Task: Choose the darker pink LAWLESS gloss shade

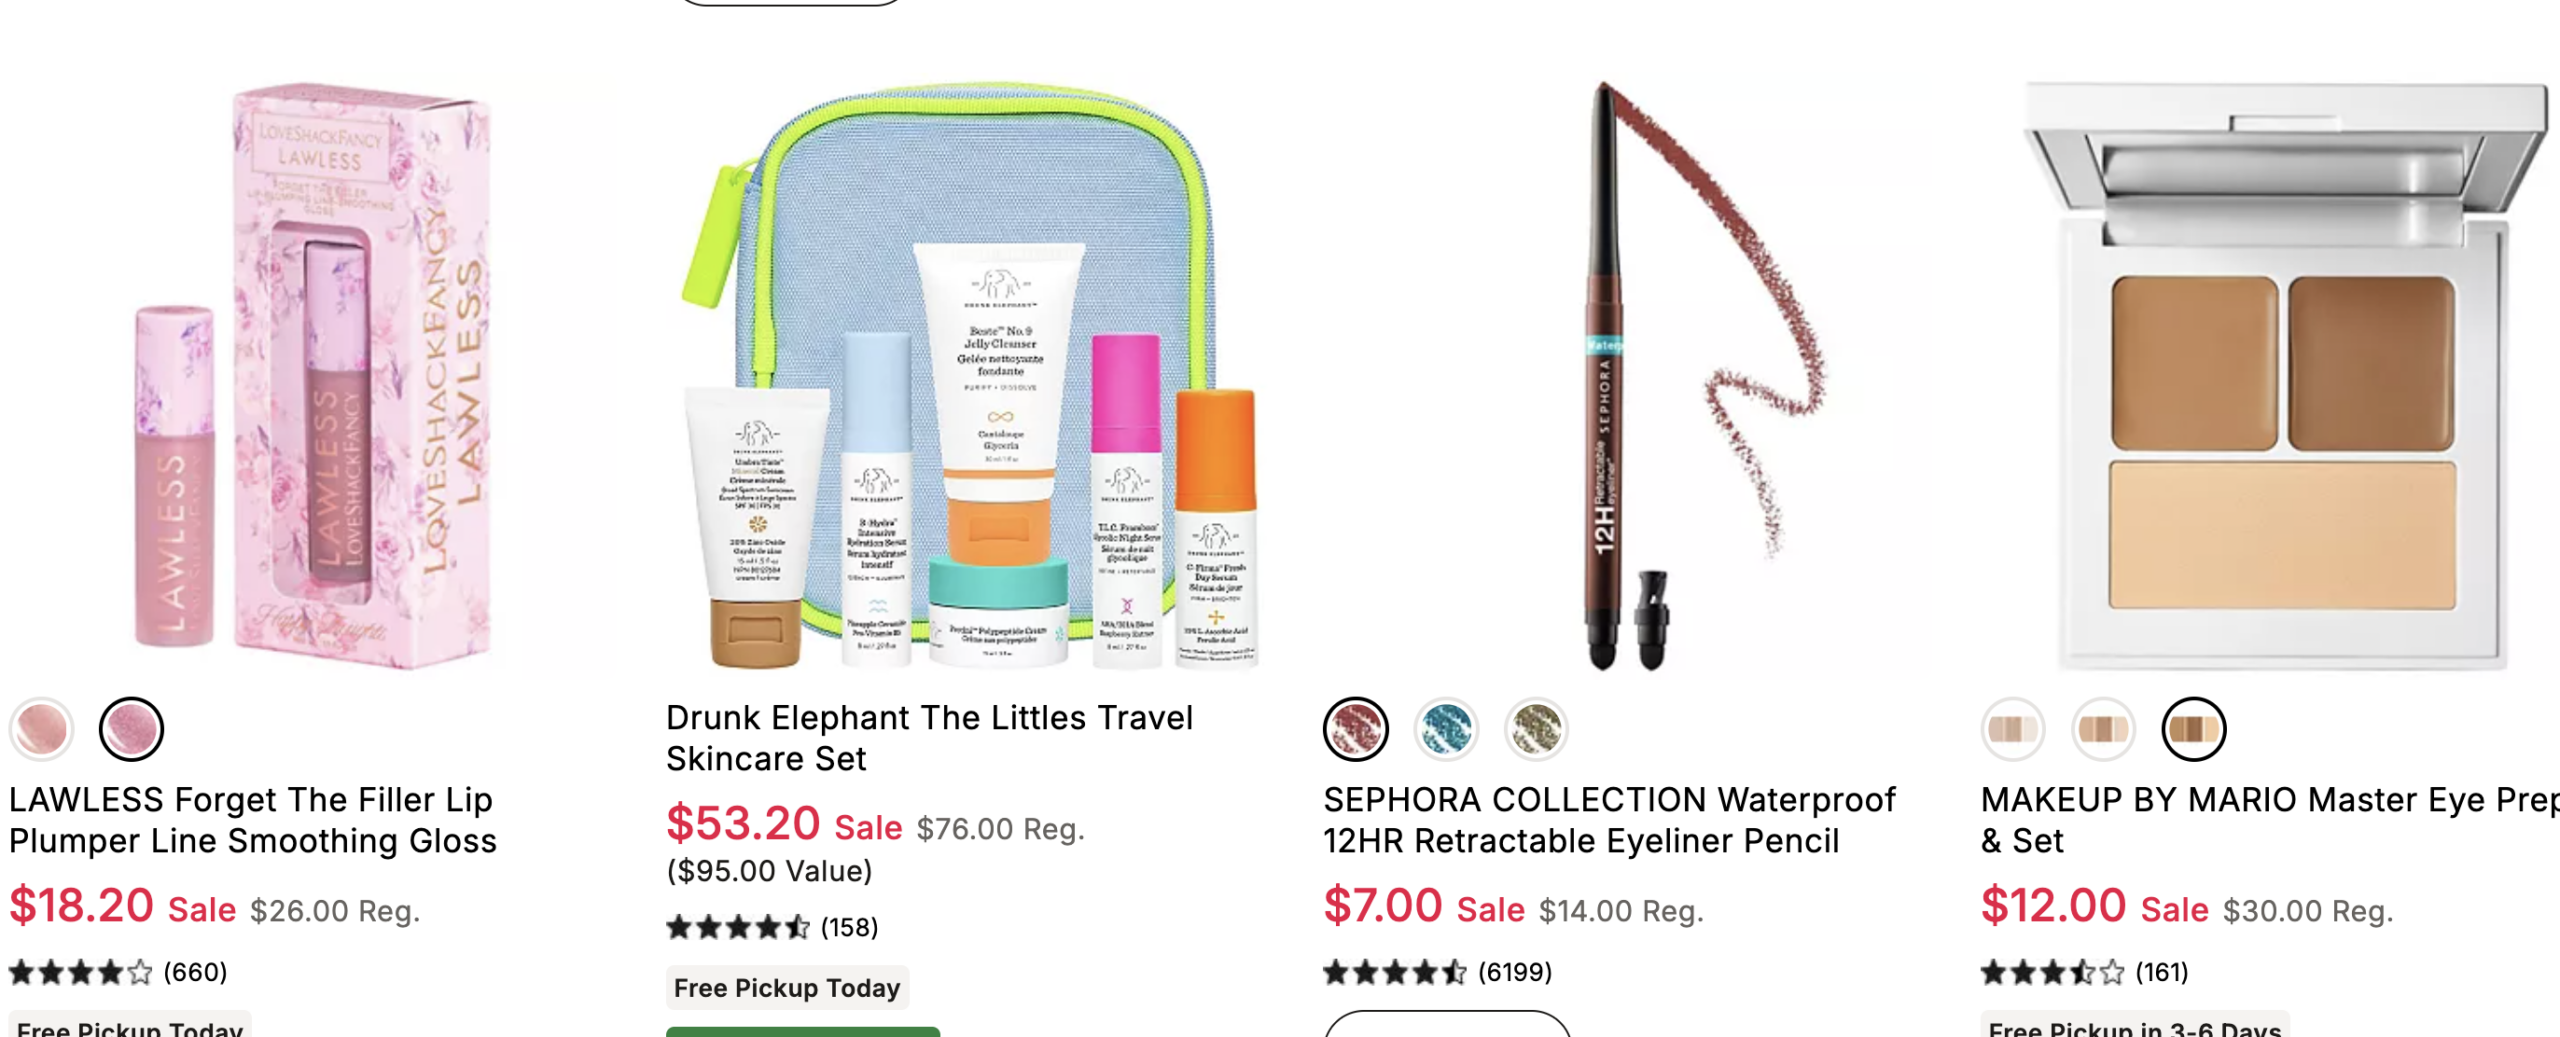Action: (x=131, y=728)
